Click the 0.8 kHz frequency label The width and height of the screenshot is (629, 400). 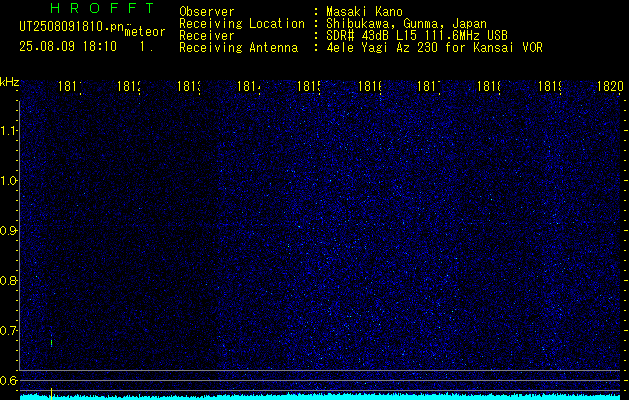8,280
